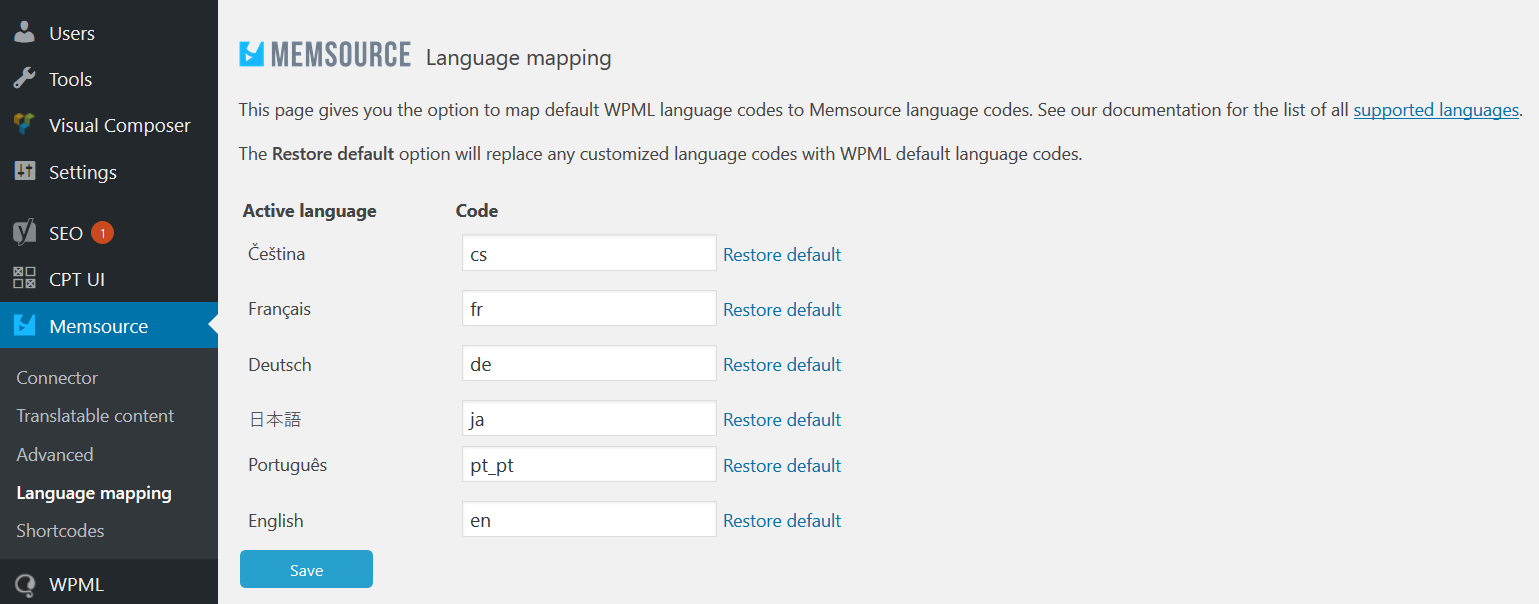Restore default code for English
This screenshot has width=1539, height=604.
(x=782, y=520)
